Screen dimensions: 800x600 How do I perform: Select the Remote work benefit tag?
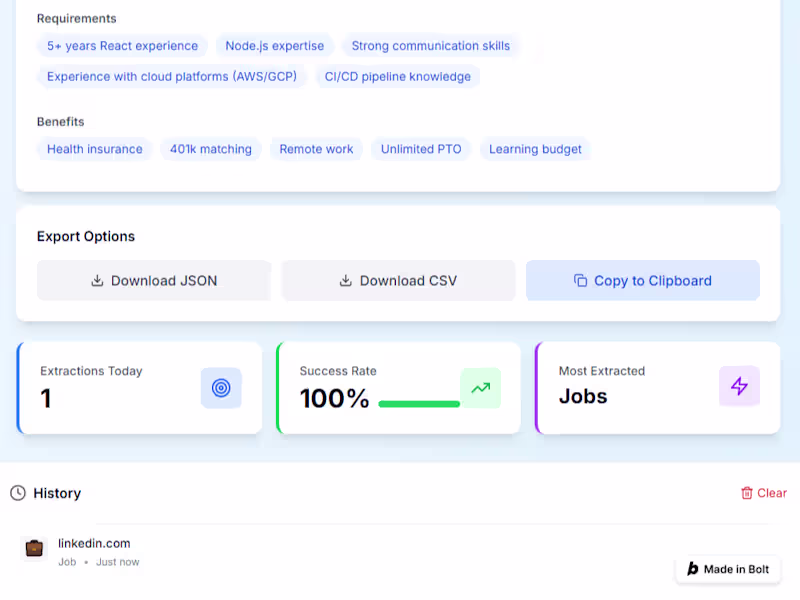point(316,149)
